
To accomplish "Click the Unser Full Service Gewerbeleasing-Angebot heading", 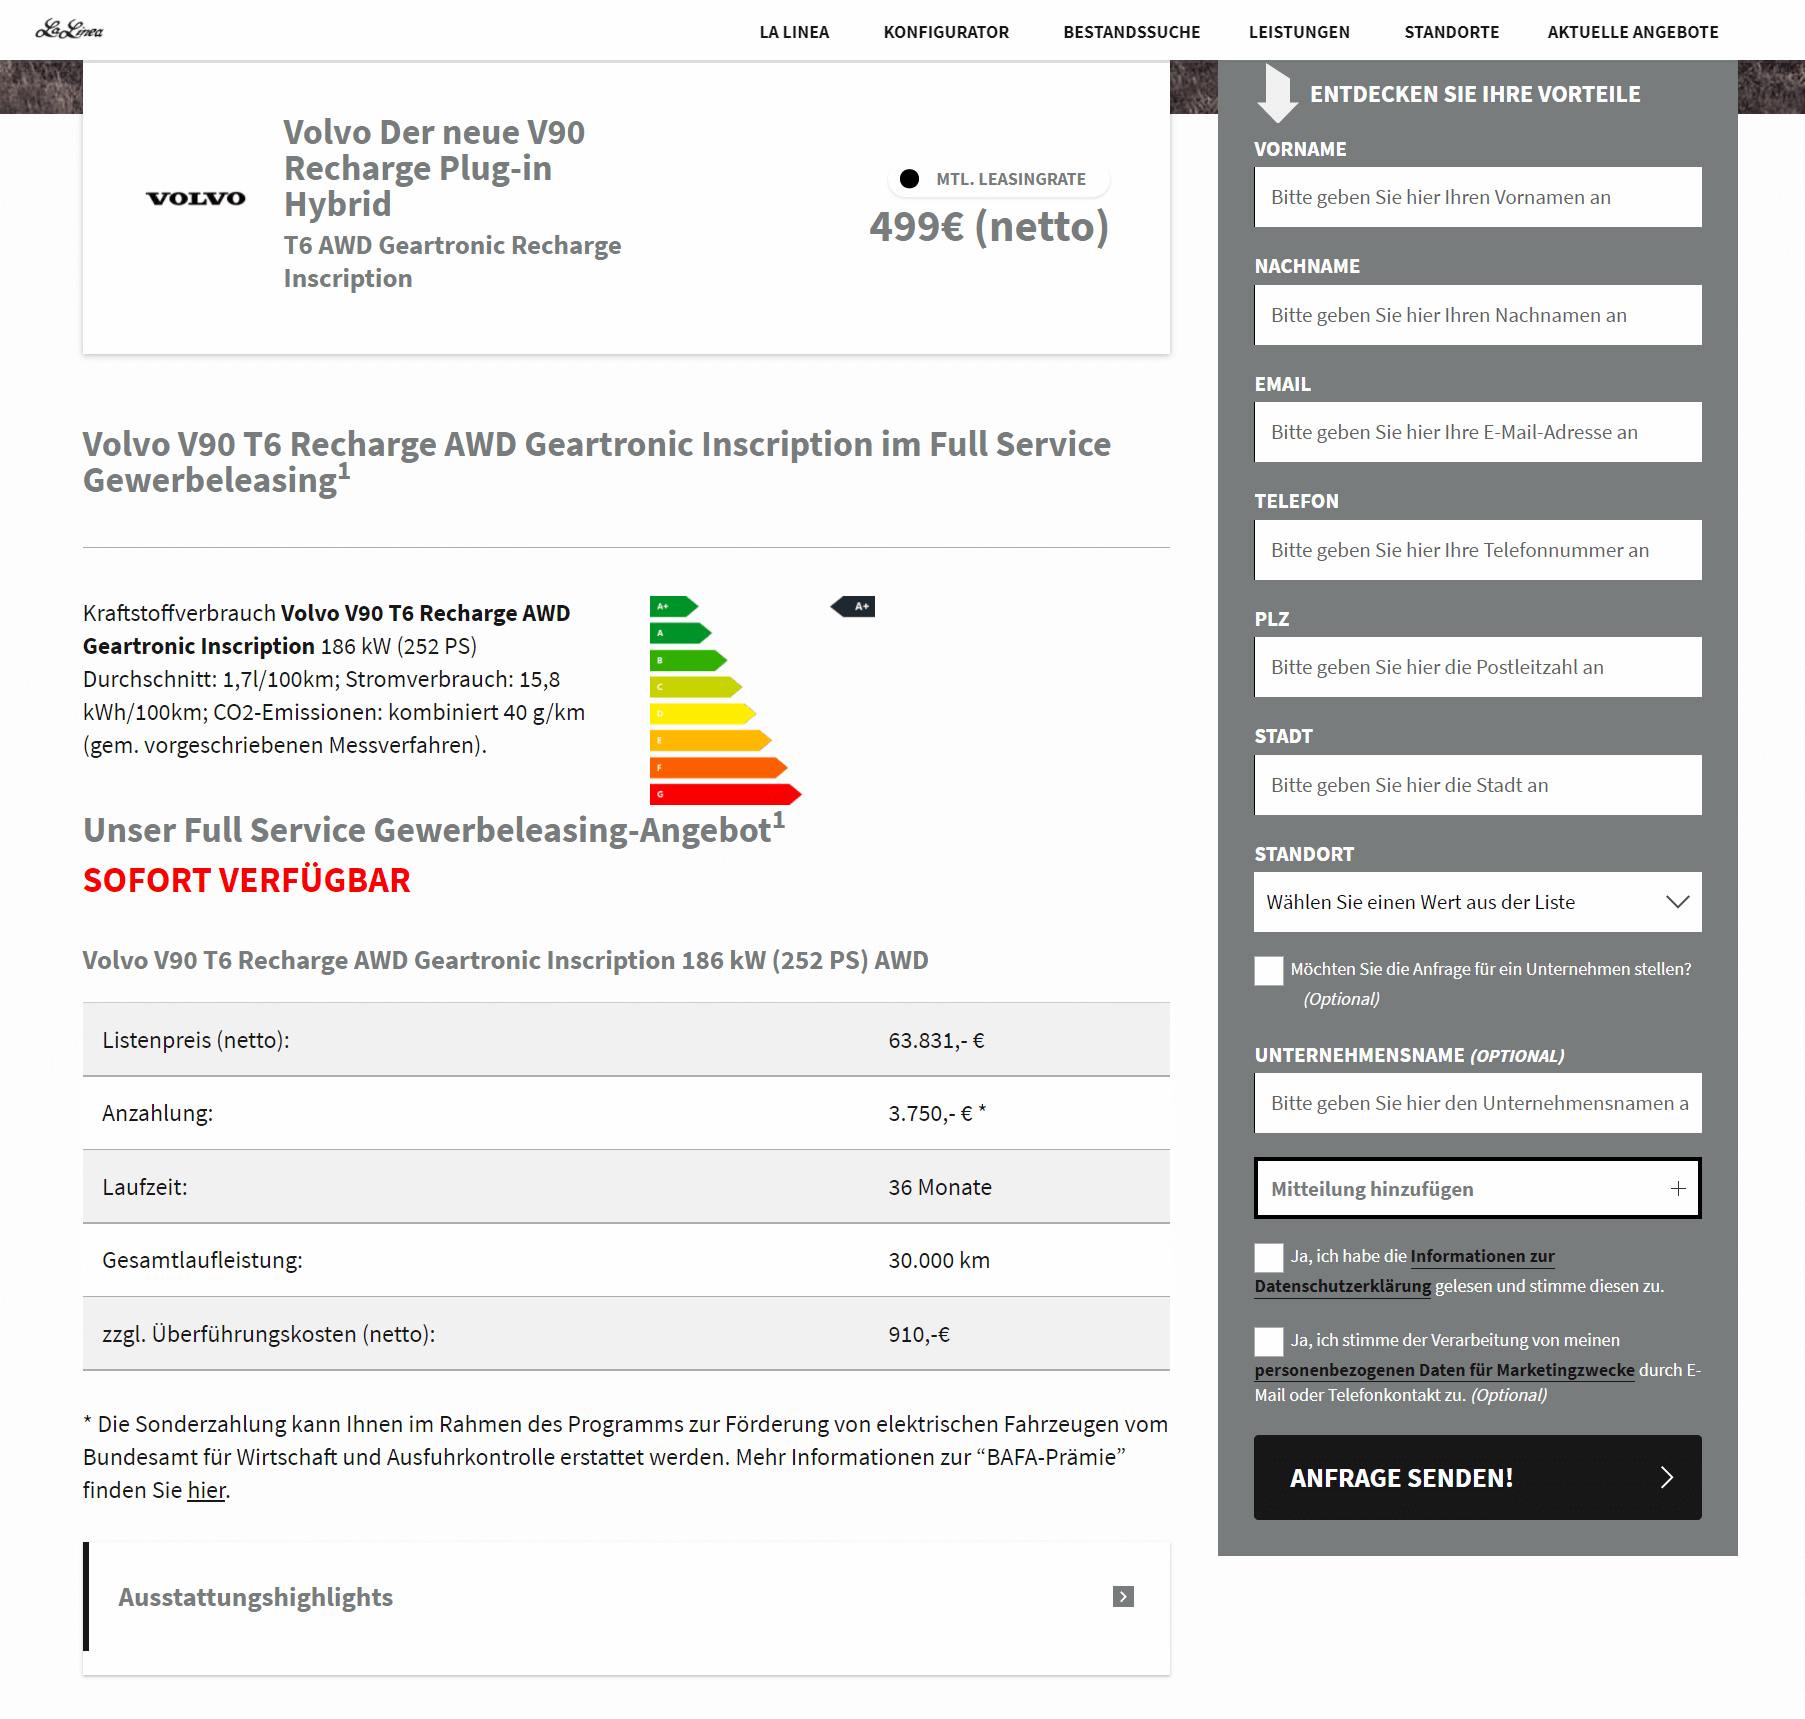I will coord(434,829).
